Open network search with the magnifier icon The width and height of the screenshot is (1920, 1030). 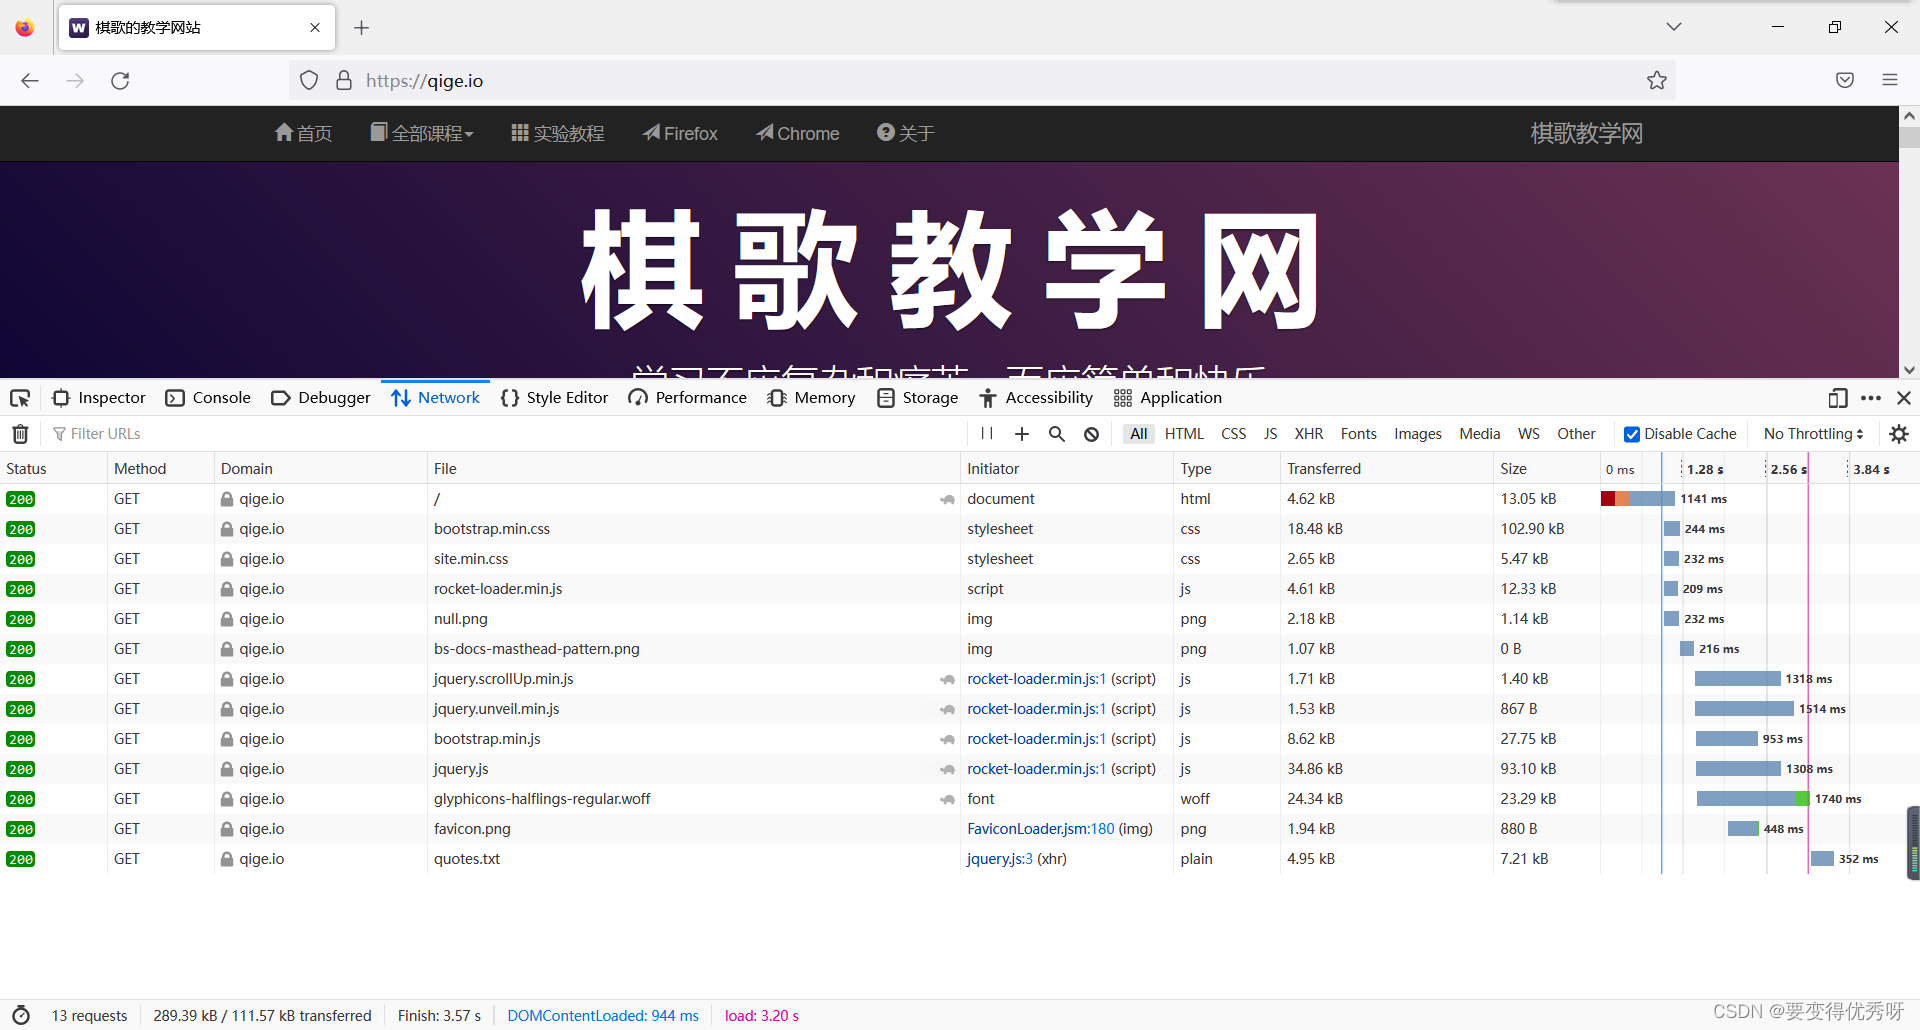pyautogui.click(x=1057, y=434)
